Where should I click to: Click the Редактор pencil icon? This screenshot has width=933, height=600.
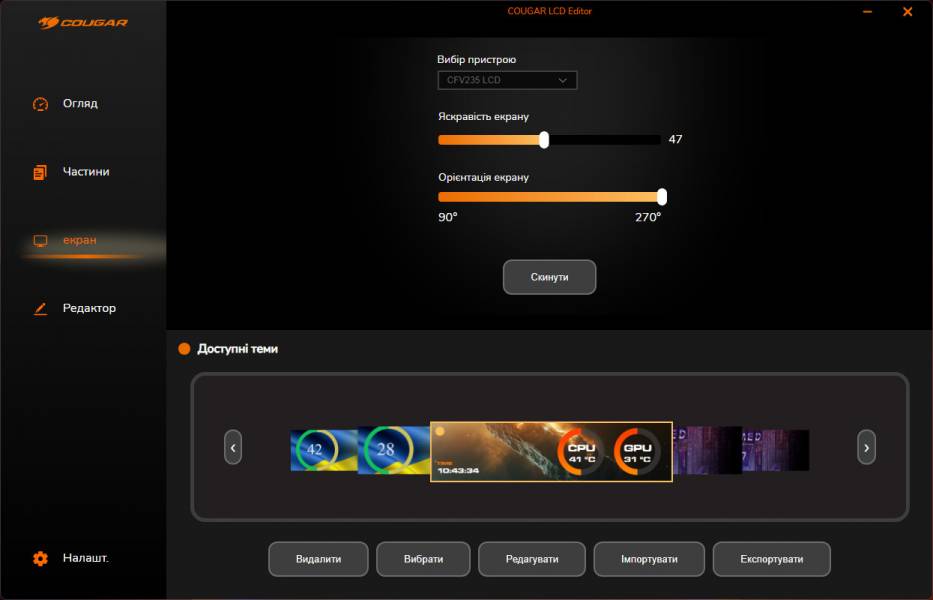click(40, 309)
